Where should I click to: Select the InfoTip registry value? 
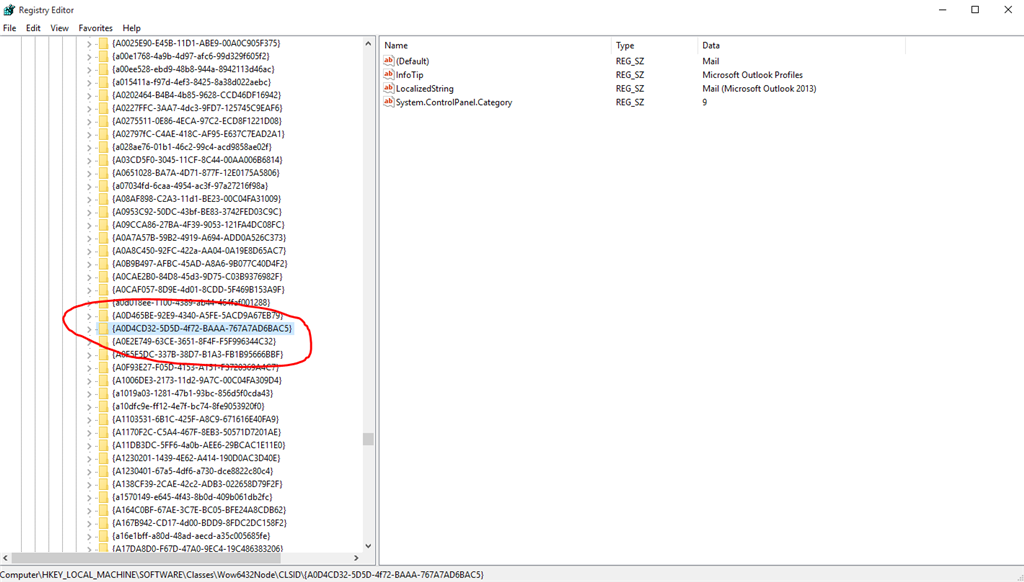pos(412,74)
